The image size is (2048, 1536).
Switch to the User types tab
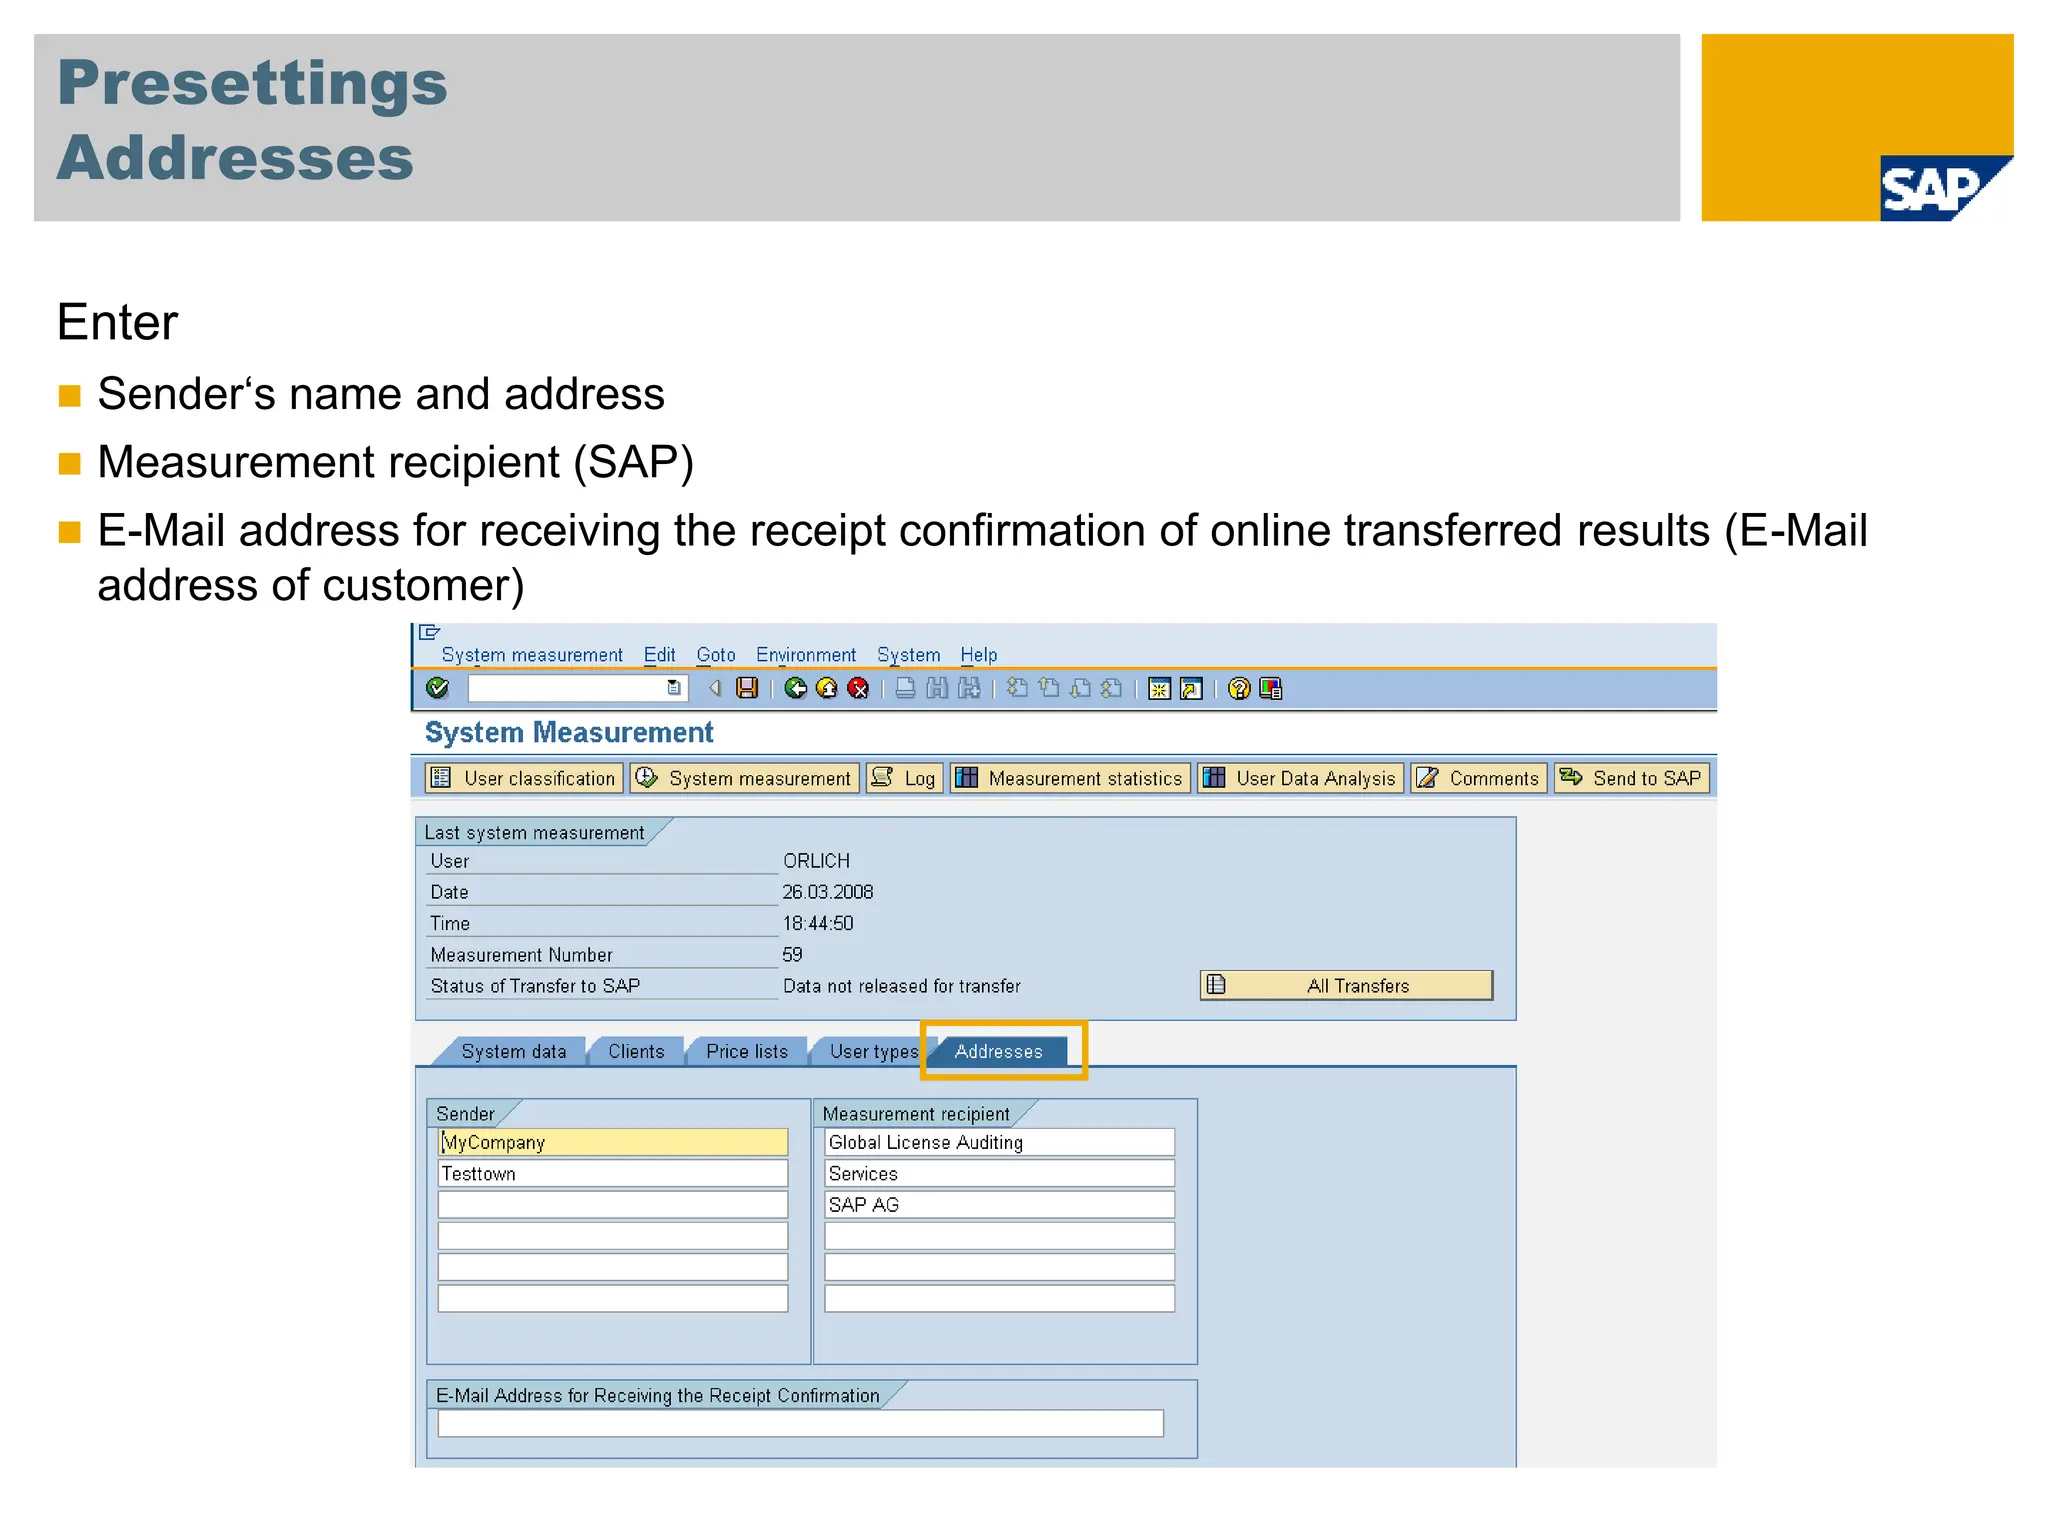coord(873,1051)
